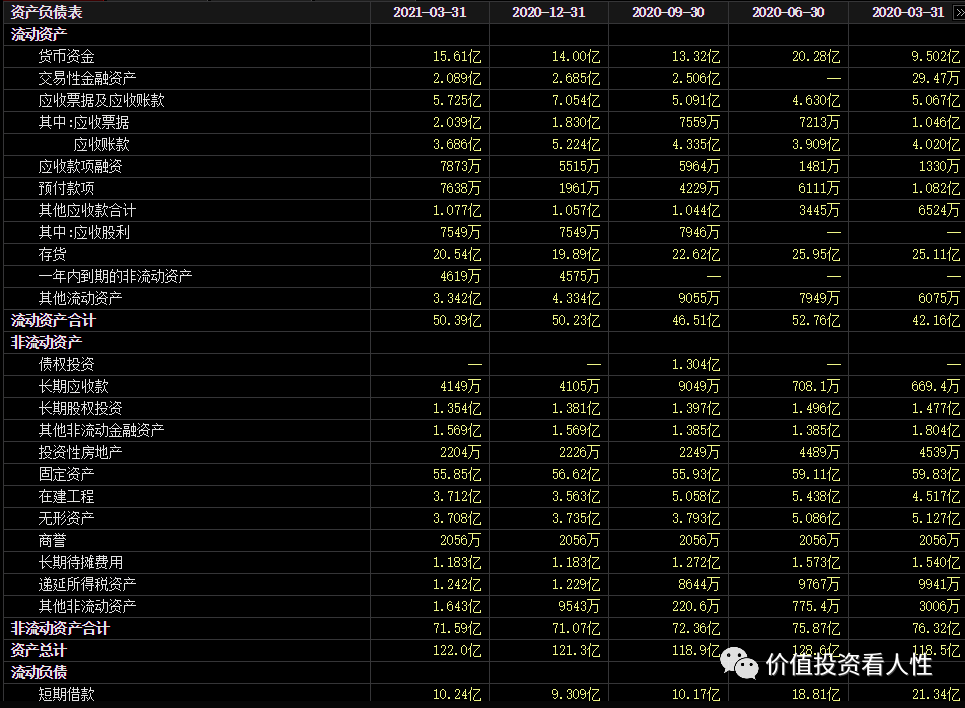
Task: Select the 流动资产合计 total row
Action: (53, 321)
